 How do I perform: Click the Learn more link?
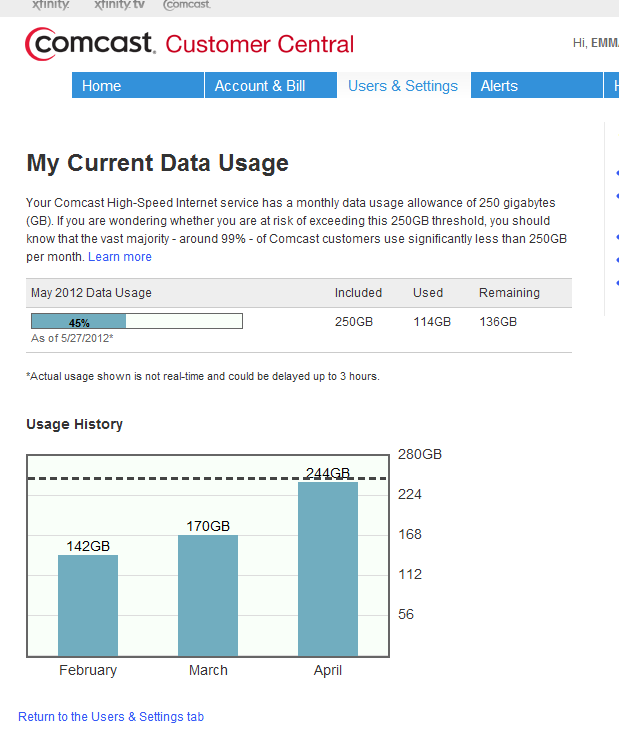120,257
